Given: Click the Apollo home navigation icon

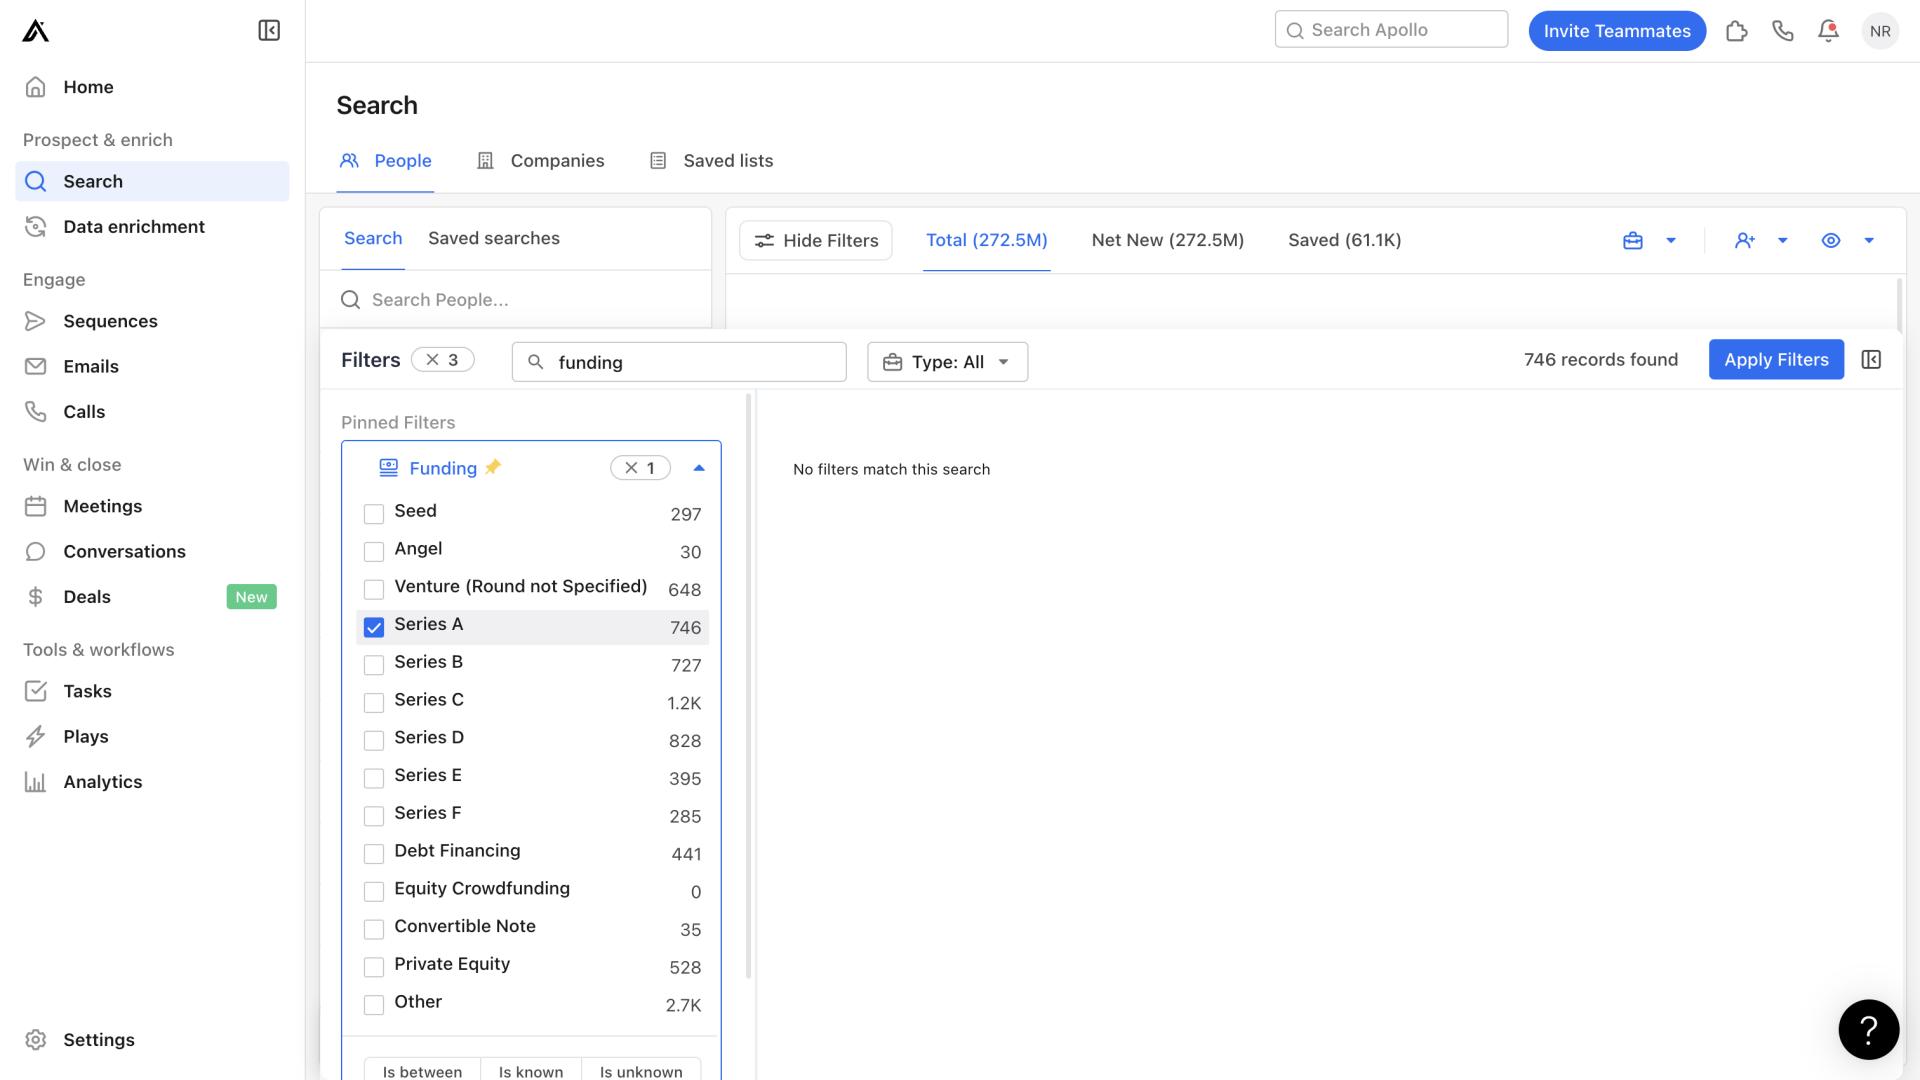Looking at the screenshot, I should click(36, 30).
